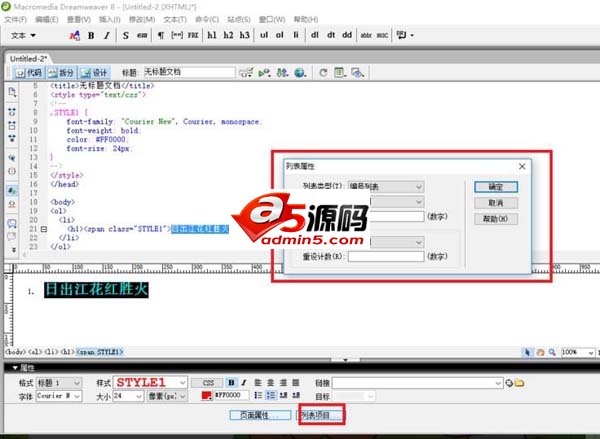The image size is (600, 439).
Task: Open the 字体 dropdown showing Courier
Action: (x=59, y=396)
